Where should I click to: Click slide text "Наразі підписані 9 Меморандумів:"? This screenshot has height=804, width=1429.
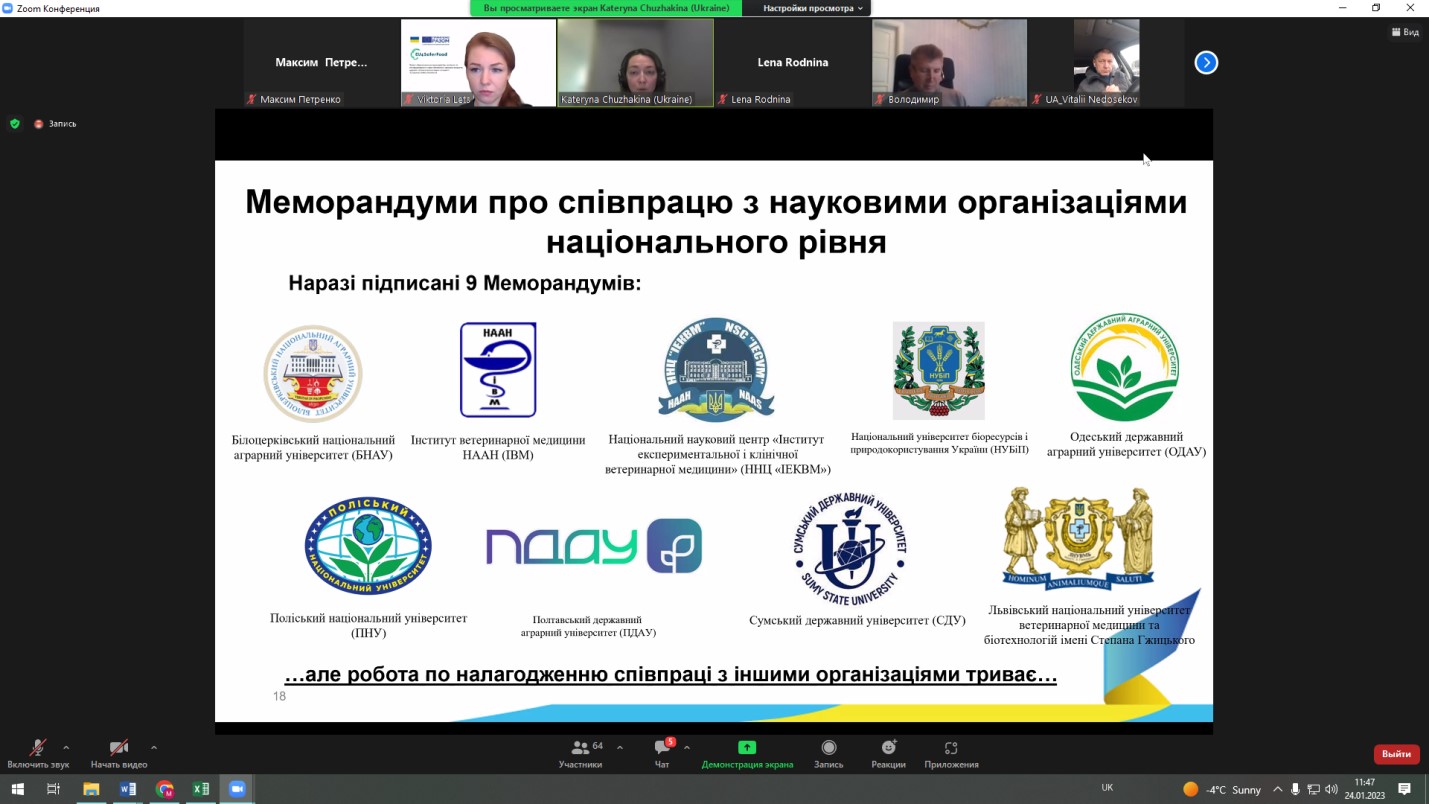[x=465, y=283]
